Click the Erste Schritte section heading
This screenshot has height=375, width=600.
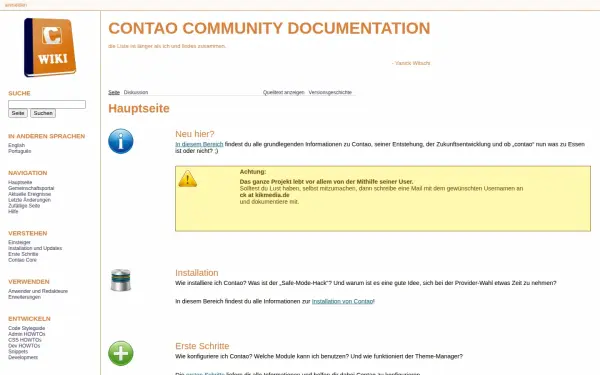[x=202, y=346]
